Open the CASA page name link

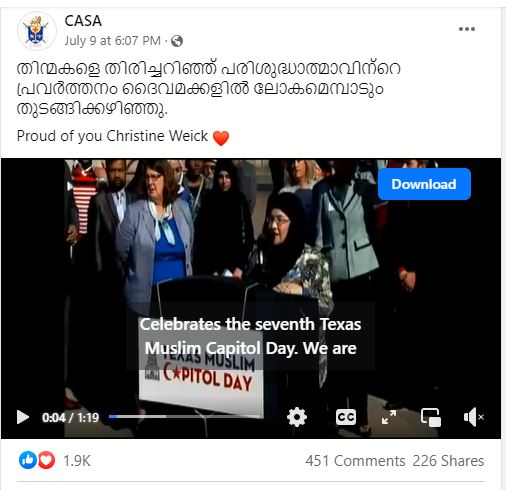[x=83, y=21]
